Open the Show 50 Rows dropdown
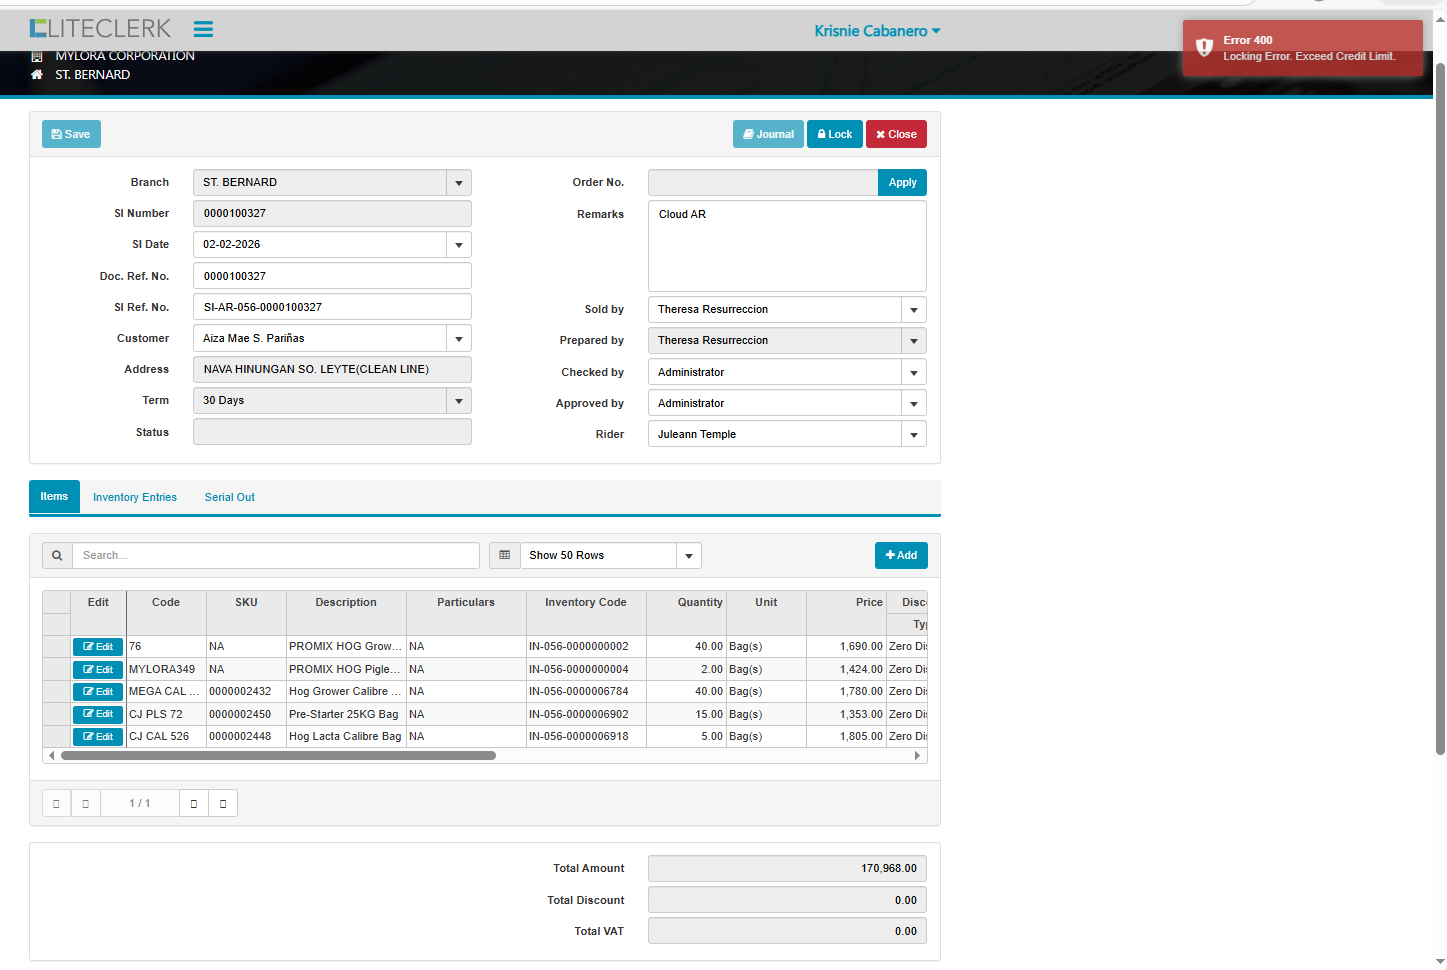Screen dimensions: 1447x970 click(x=688, y=556)
